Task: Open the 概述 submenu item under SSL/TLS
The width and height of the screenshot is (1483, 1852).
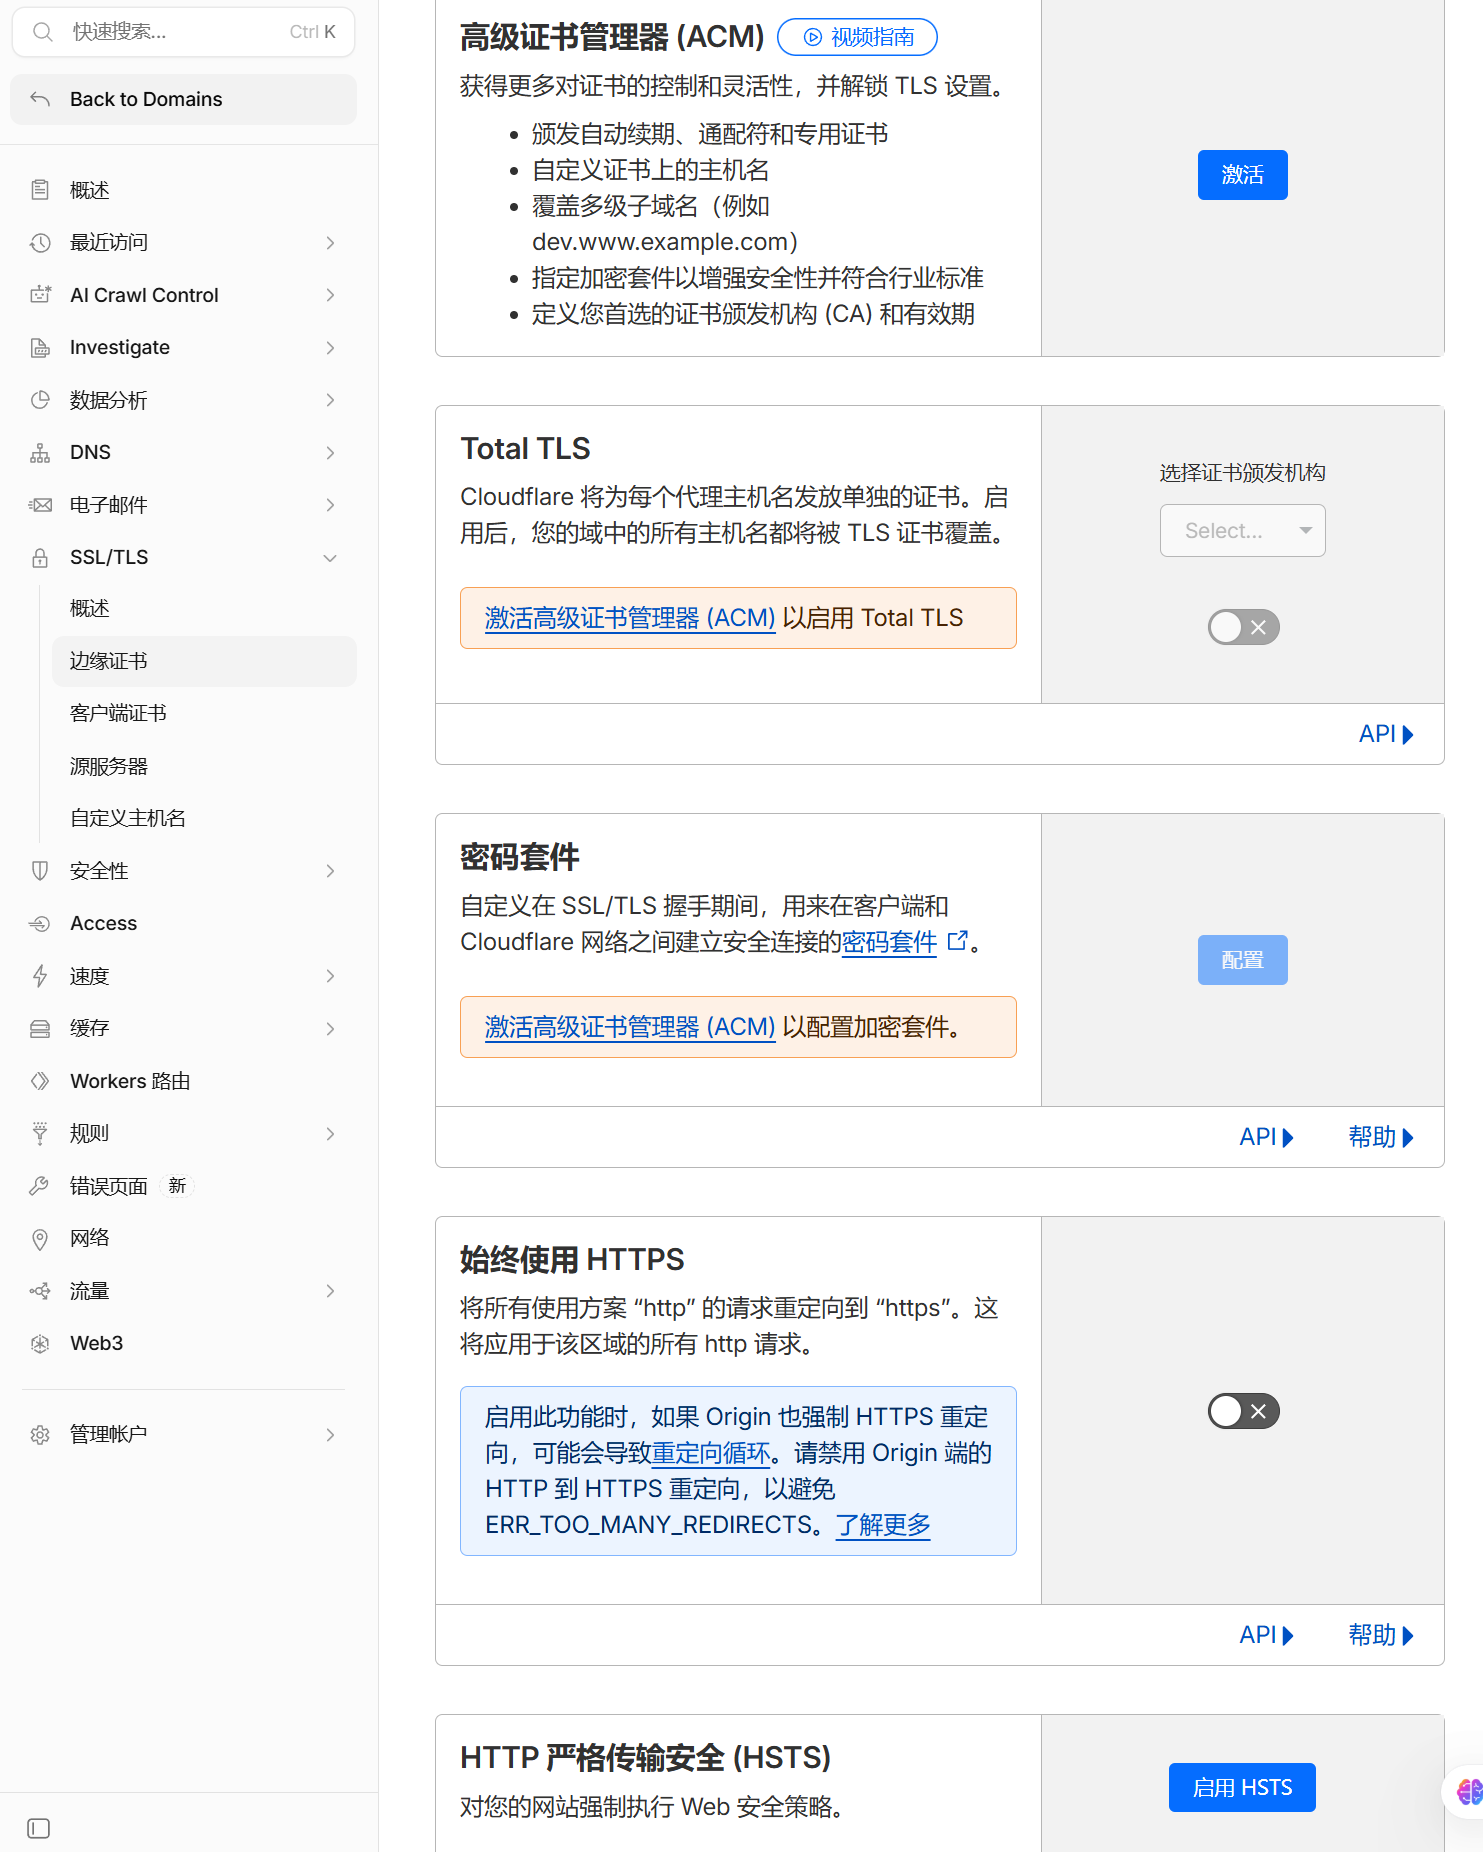Action: tap(204, 608)
